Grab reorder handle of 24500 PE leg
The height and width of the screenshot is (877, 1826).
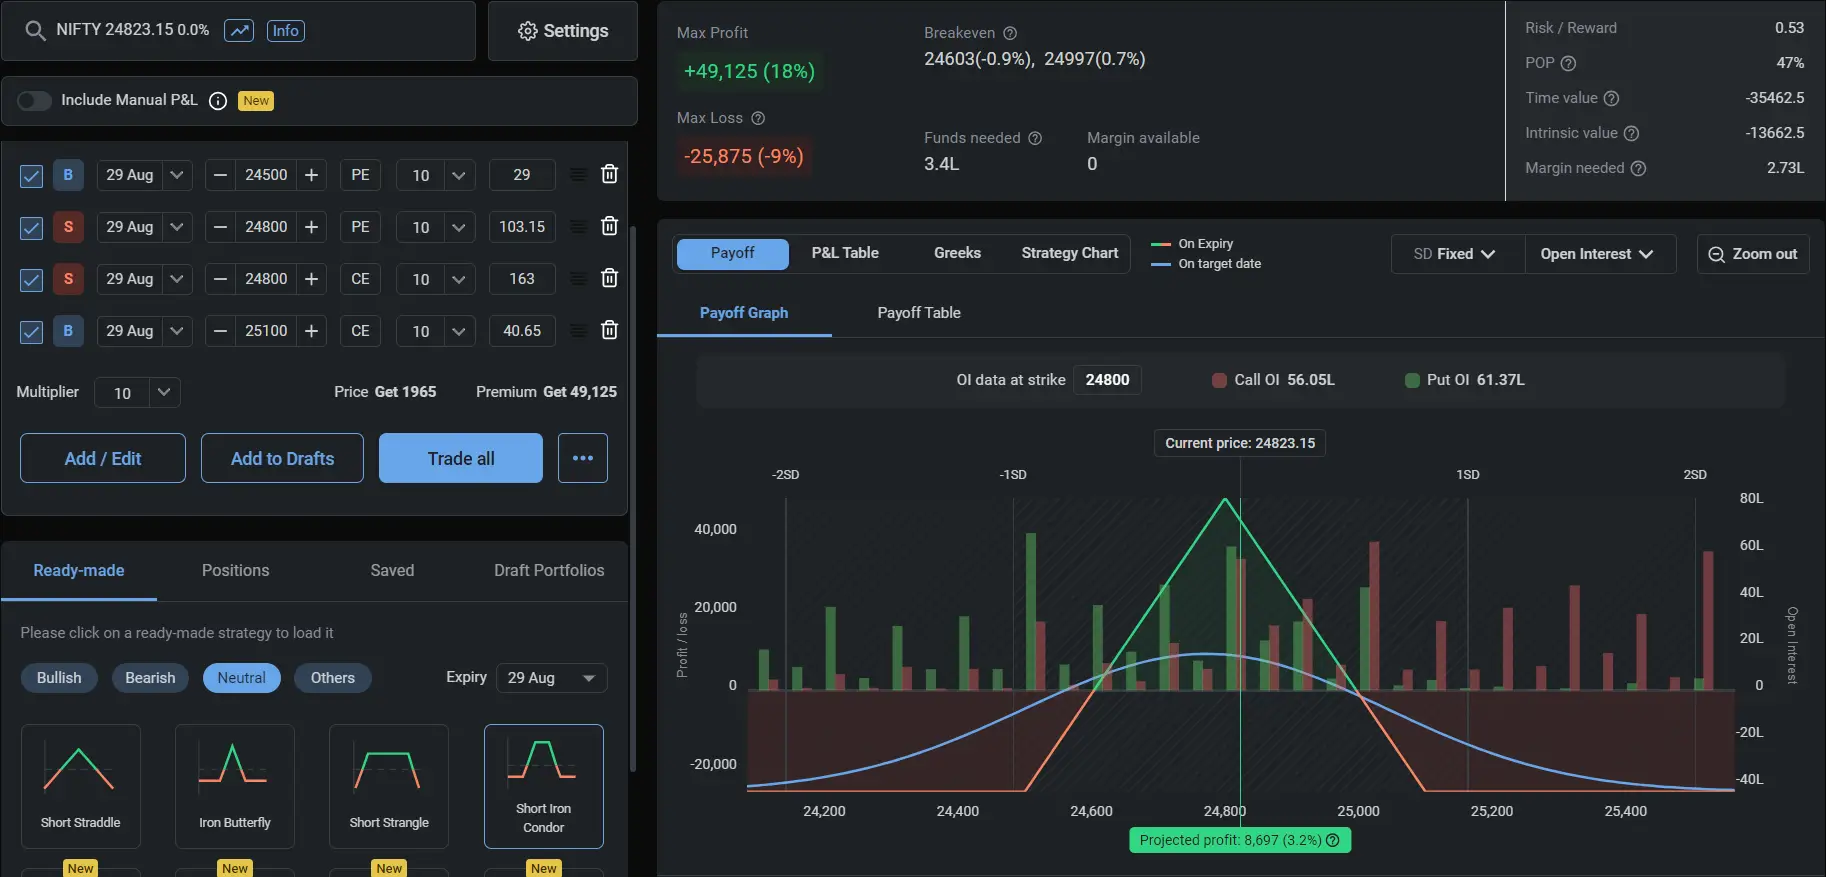coord(578,175)
